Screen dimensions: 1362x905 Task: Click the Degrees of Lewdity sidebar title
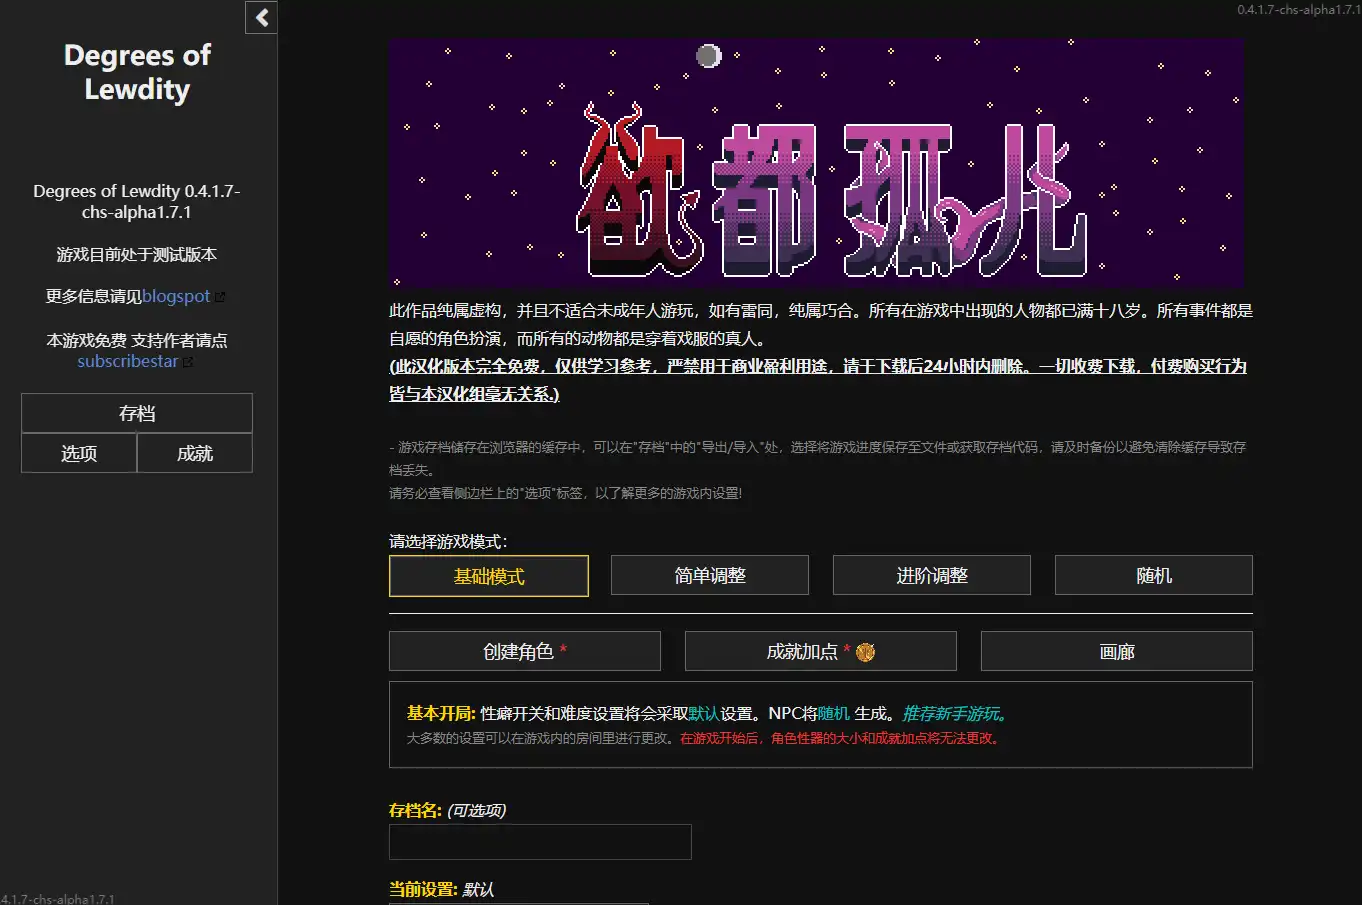pos(137,72)
